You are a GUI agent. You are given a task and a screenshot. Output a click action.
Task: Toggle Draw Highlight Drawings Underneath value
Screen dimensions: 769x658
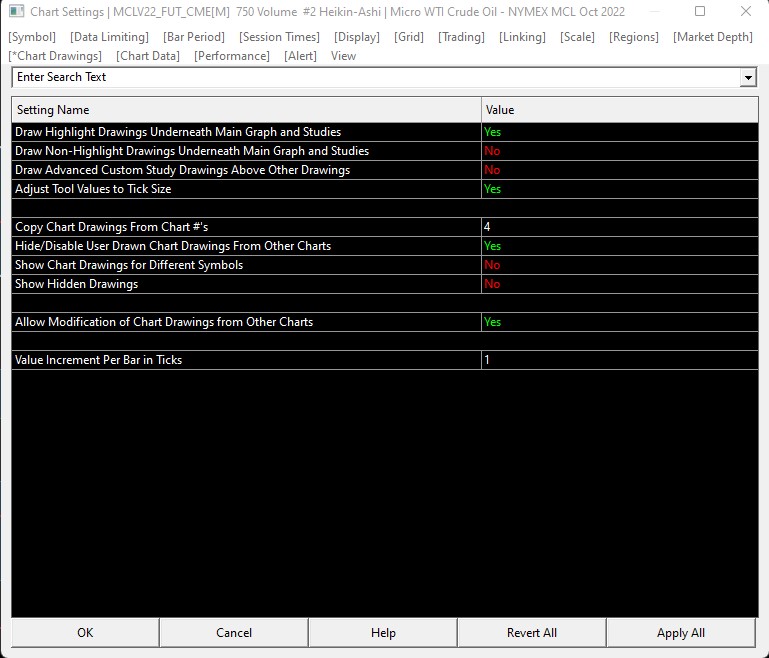619,132
